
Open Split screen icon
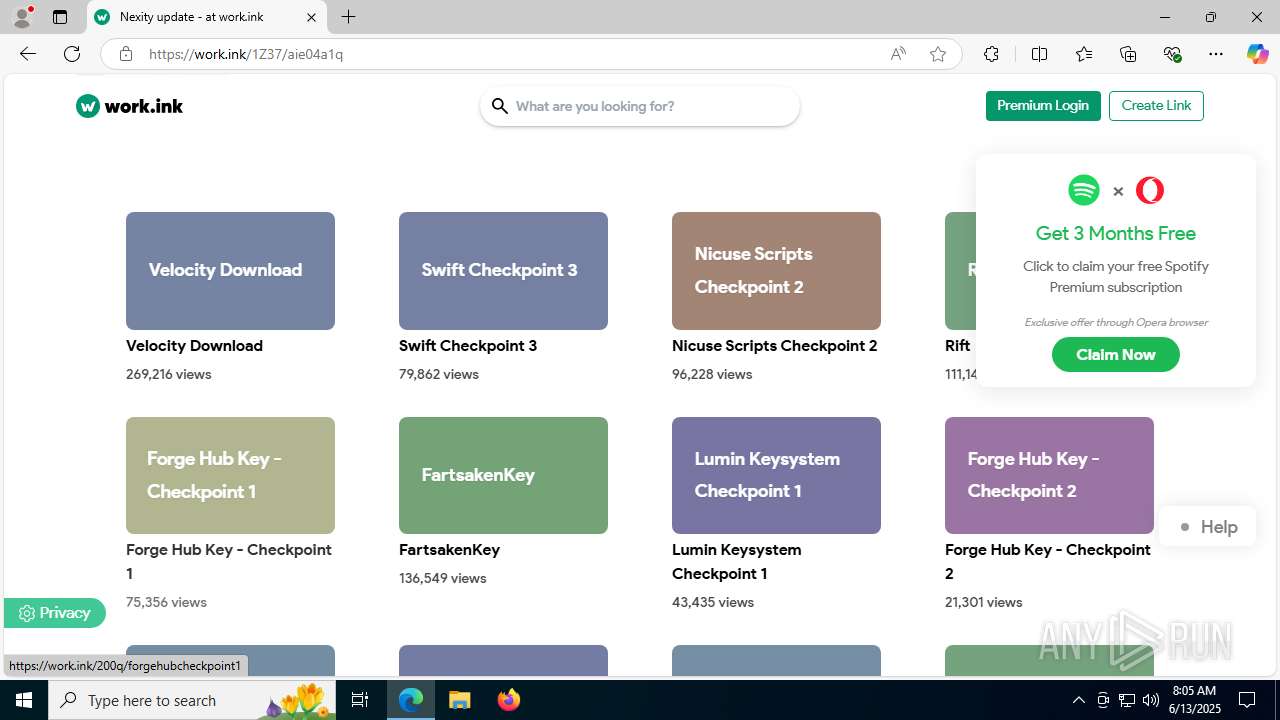click(1039, 54)
